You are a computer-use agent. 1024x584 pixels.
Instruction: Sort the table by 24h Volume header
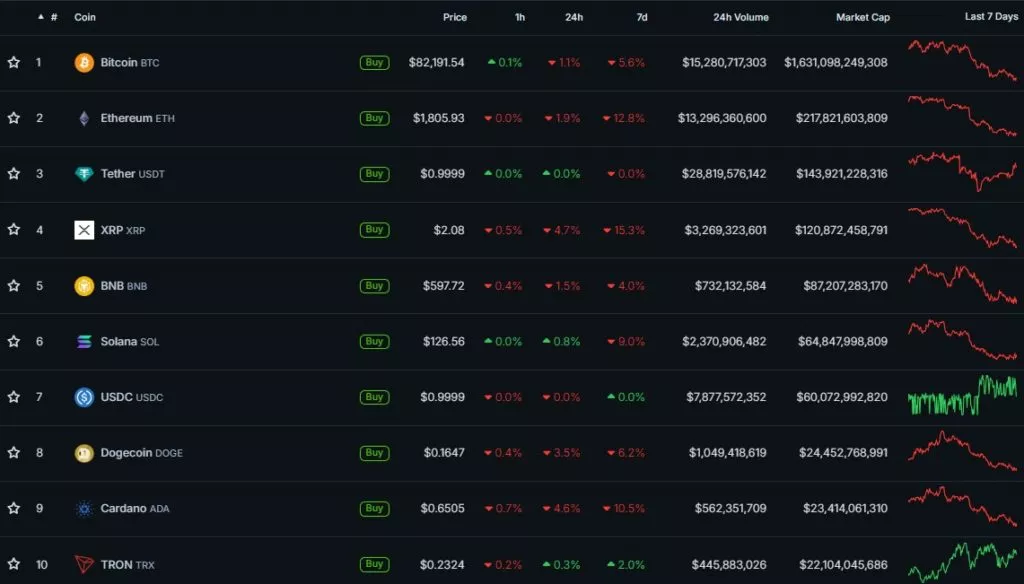[x=739, y=17]
